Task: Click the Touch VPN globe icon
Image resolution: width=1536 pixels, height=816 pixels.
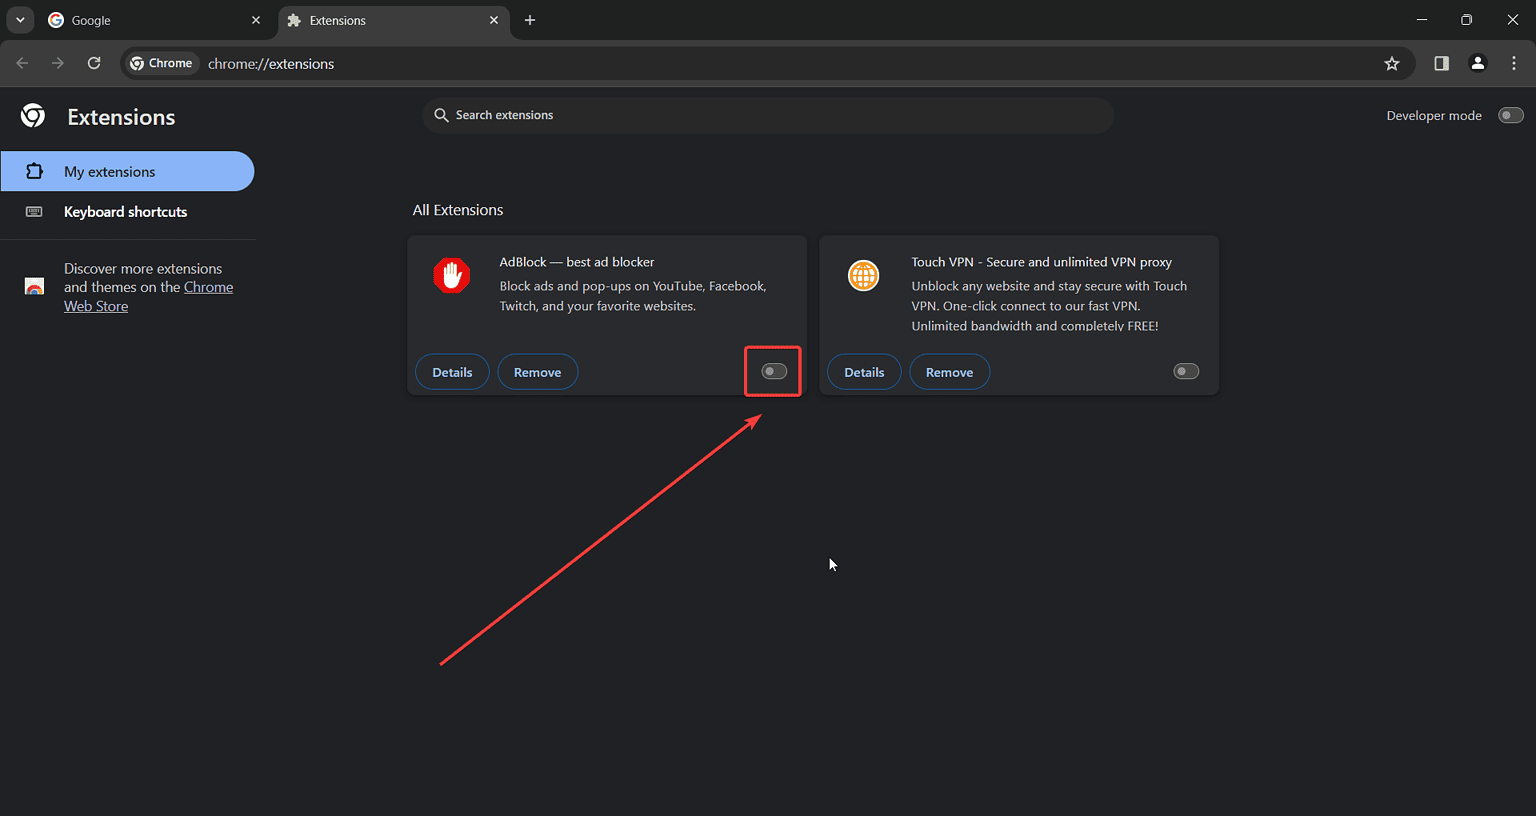Action: click(x=863, y=276)
